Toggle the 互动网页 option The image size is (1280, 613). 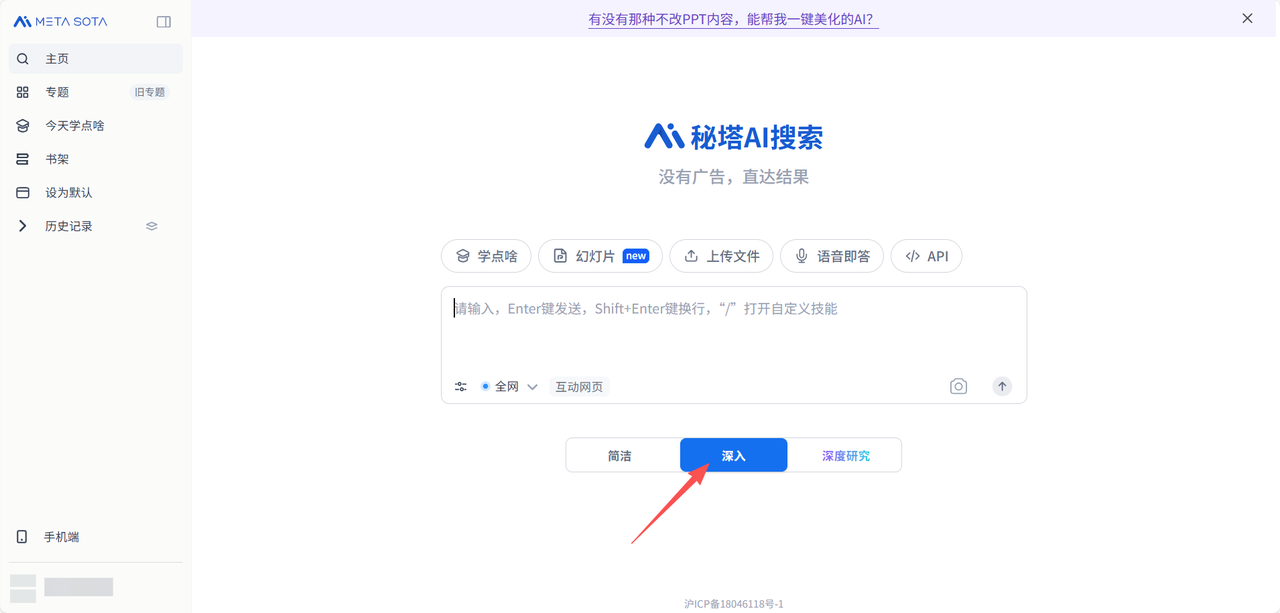point(579,387)
